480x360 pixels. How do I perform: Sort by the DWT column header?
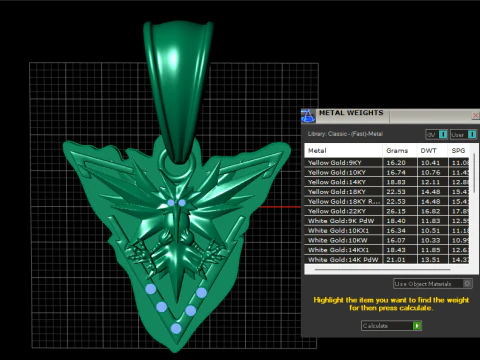click(x=432, y=151)
